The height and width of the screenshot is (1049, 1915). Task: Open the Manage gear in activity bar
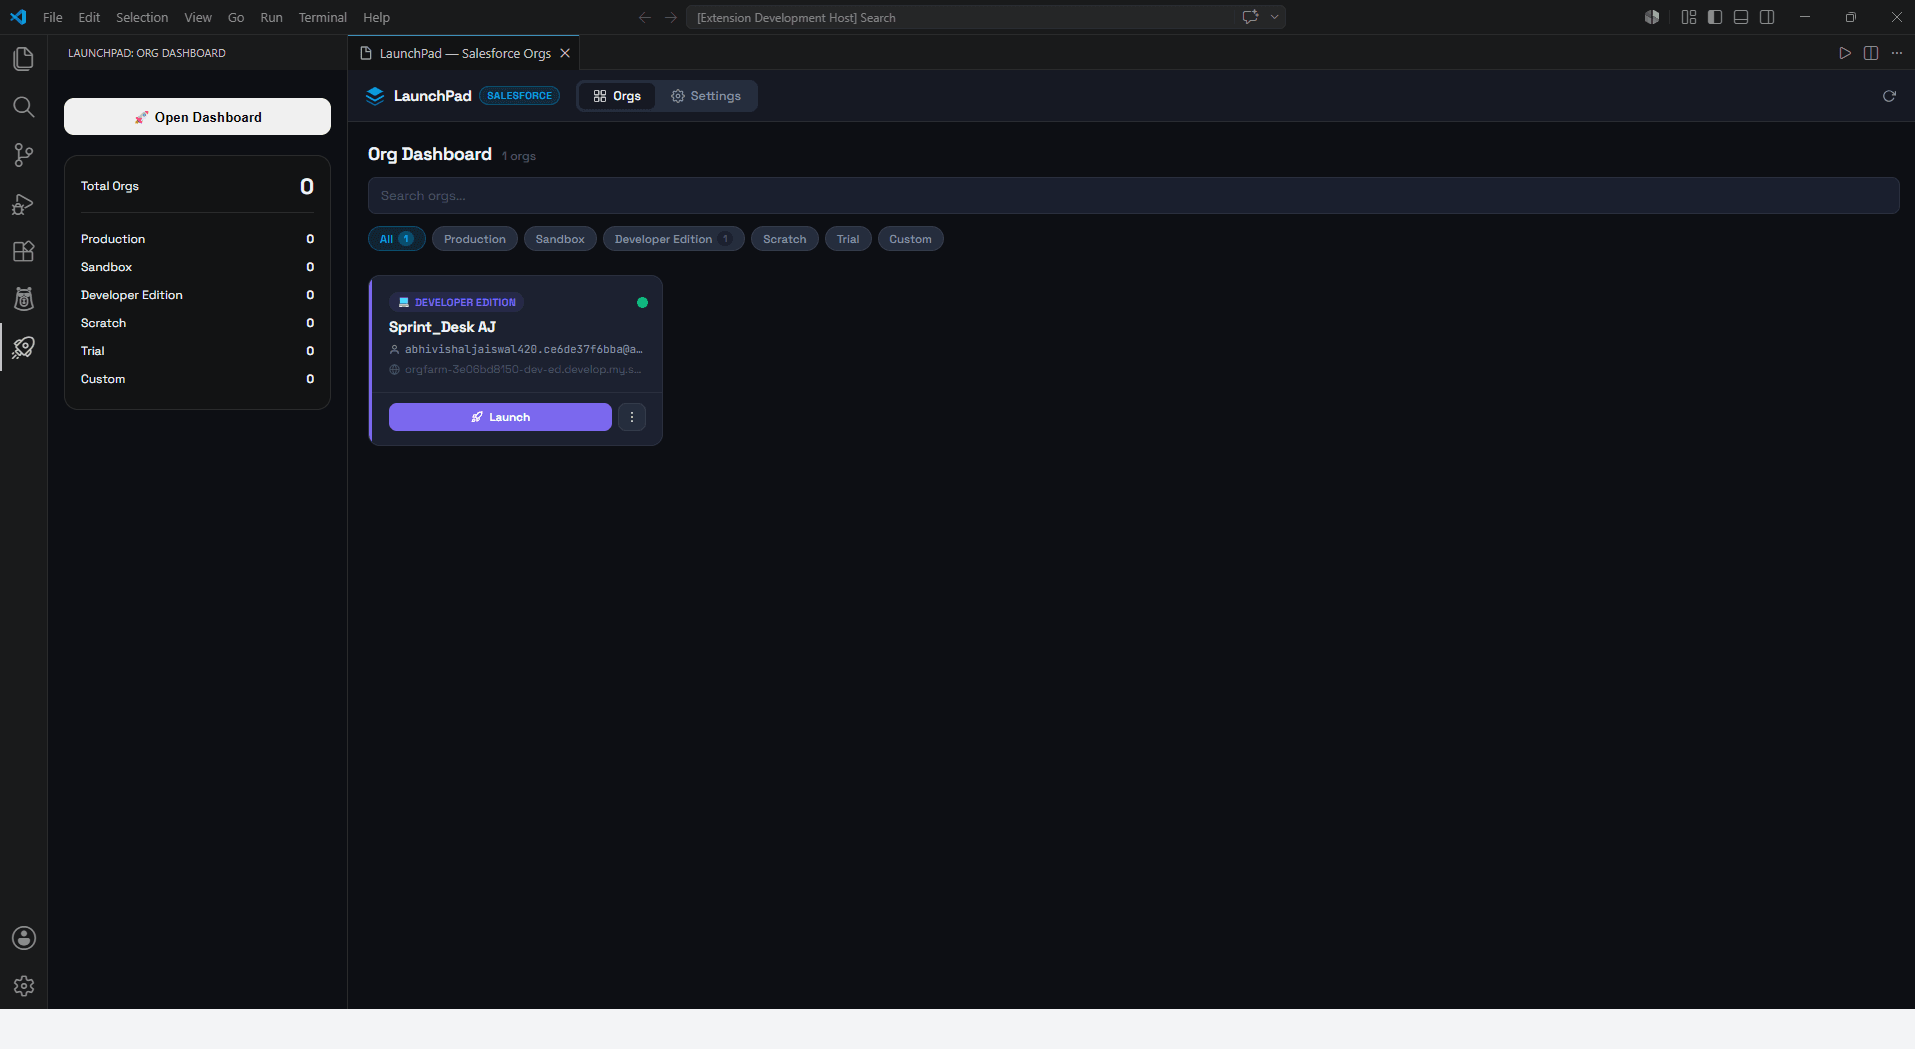[23, 986]
